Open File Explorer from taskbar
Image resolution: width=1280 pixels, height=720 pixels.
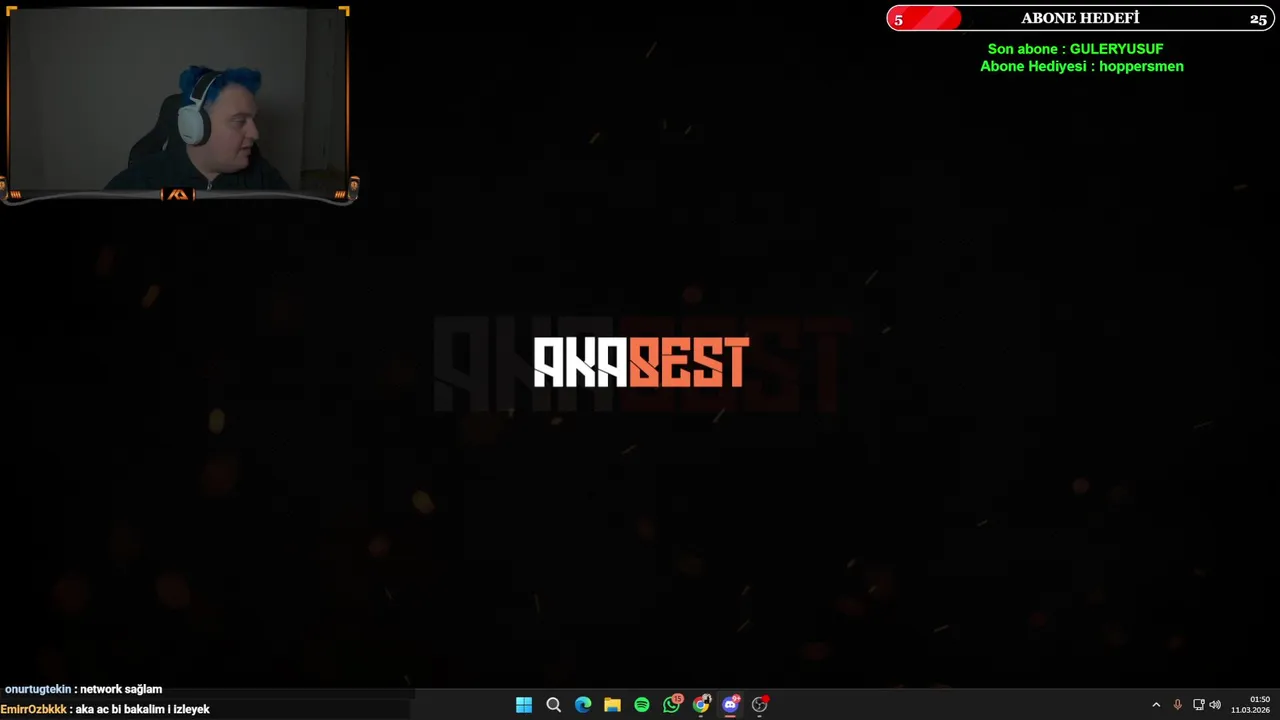tap(612, 705)
